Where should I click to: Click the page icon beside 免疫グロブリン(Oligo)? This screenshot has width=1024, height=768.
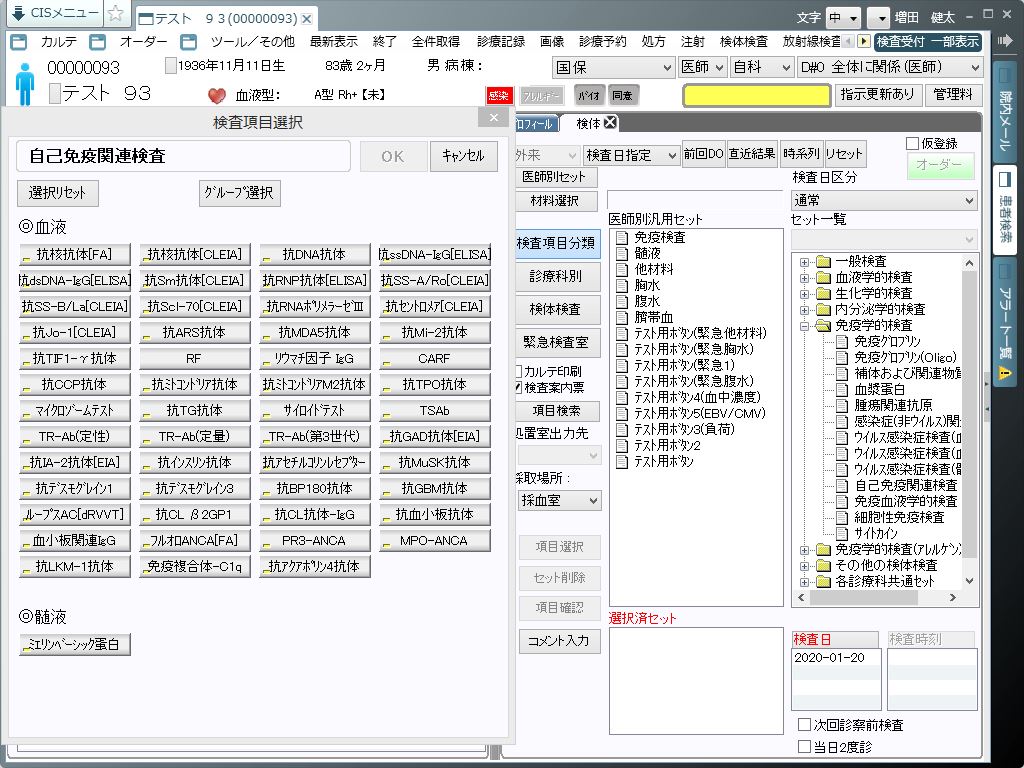click(x=842, y=357)
